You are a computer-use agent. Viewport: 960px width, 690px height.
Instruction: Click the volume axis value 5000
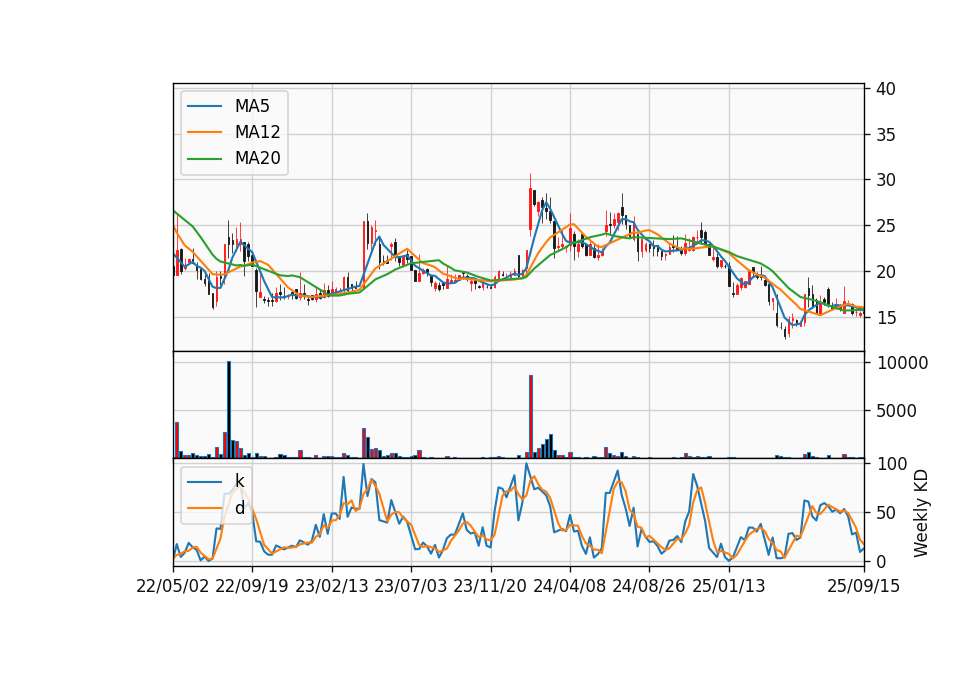pos(896,411)
